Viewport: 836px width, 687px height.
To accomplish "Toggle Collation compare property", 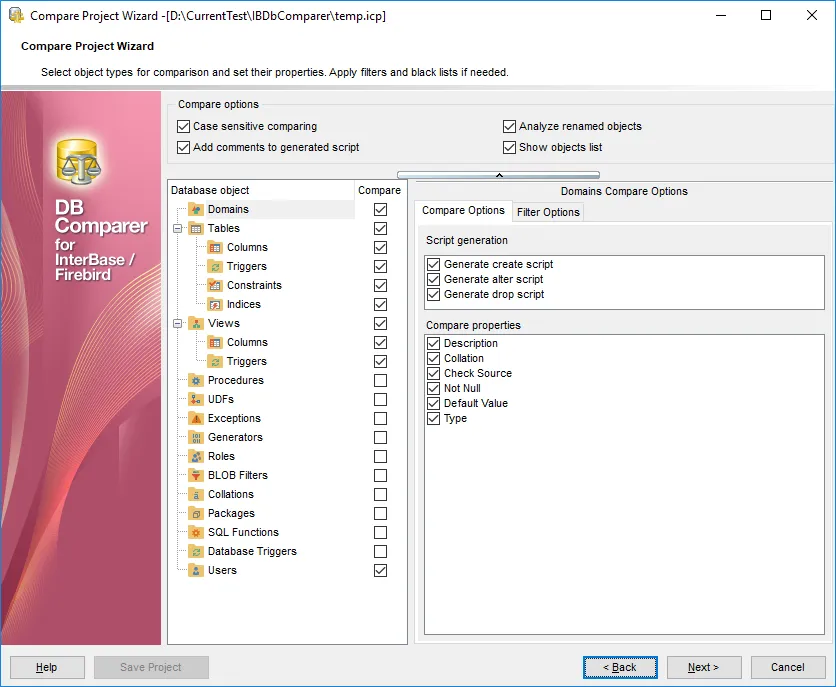I will (x=433, y=358).
